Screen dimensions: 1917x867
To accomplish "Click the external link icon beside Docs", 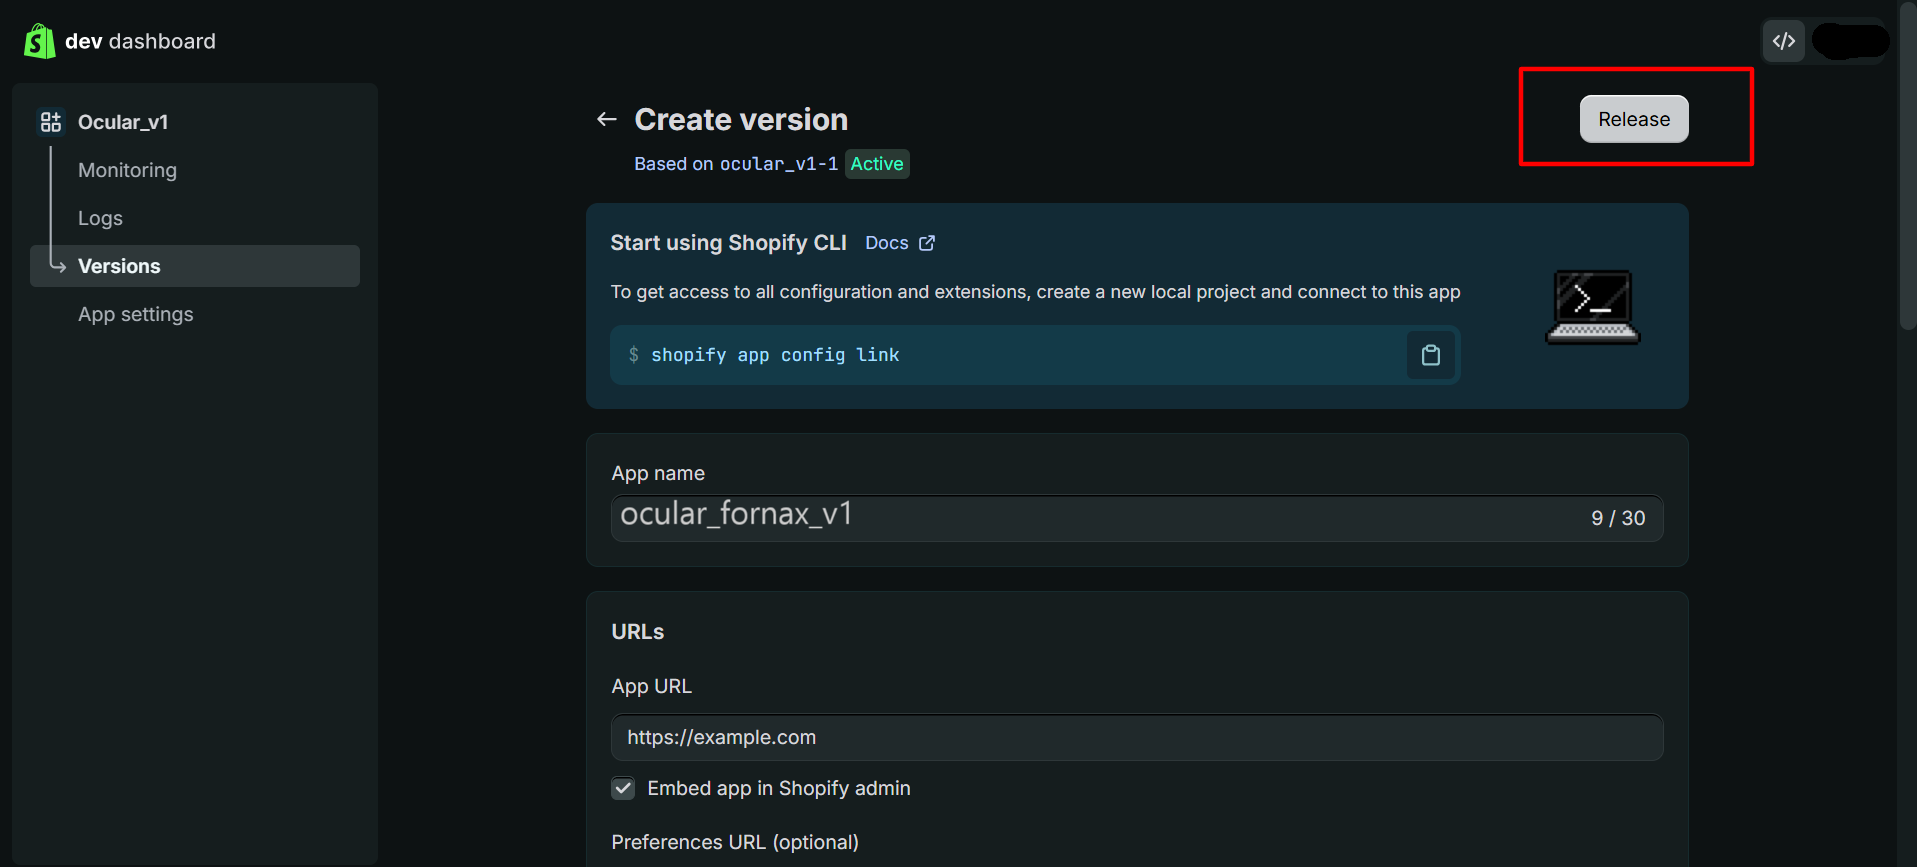I will (927, 243).
